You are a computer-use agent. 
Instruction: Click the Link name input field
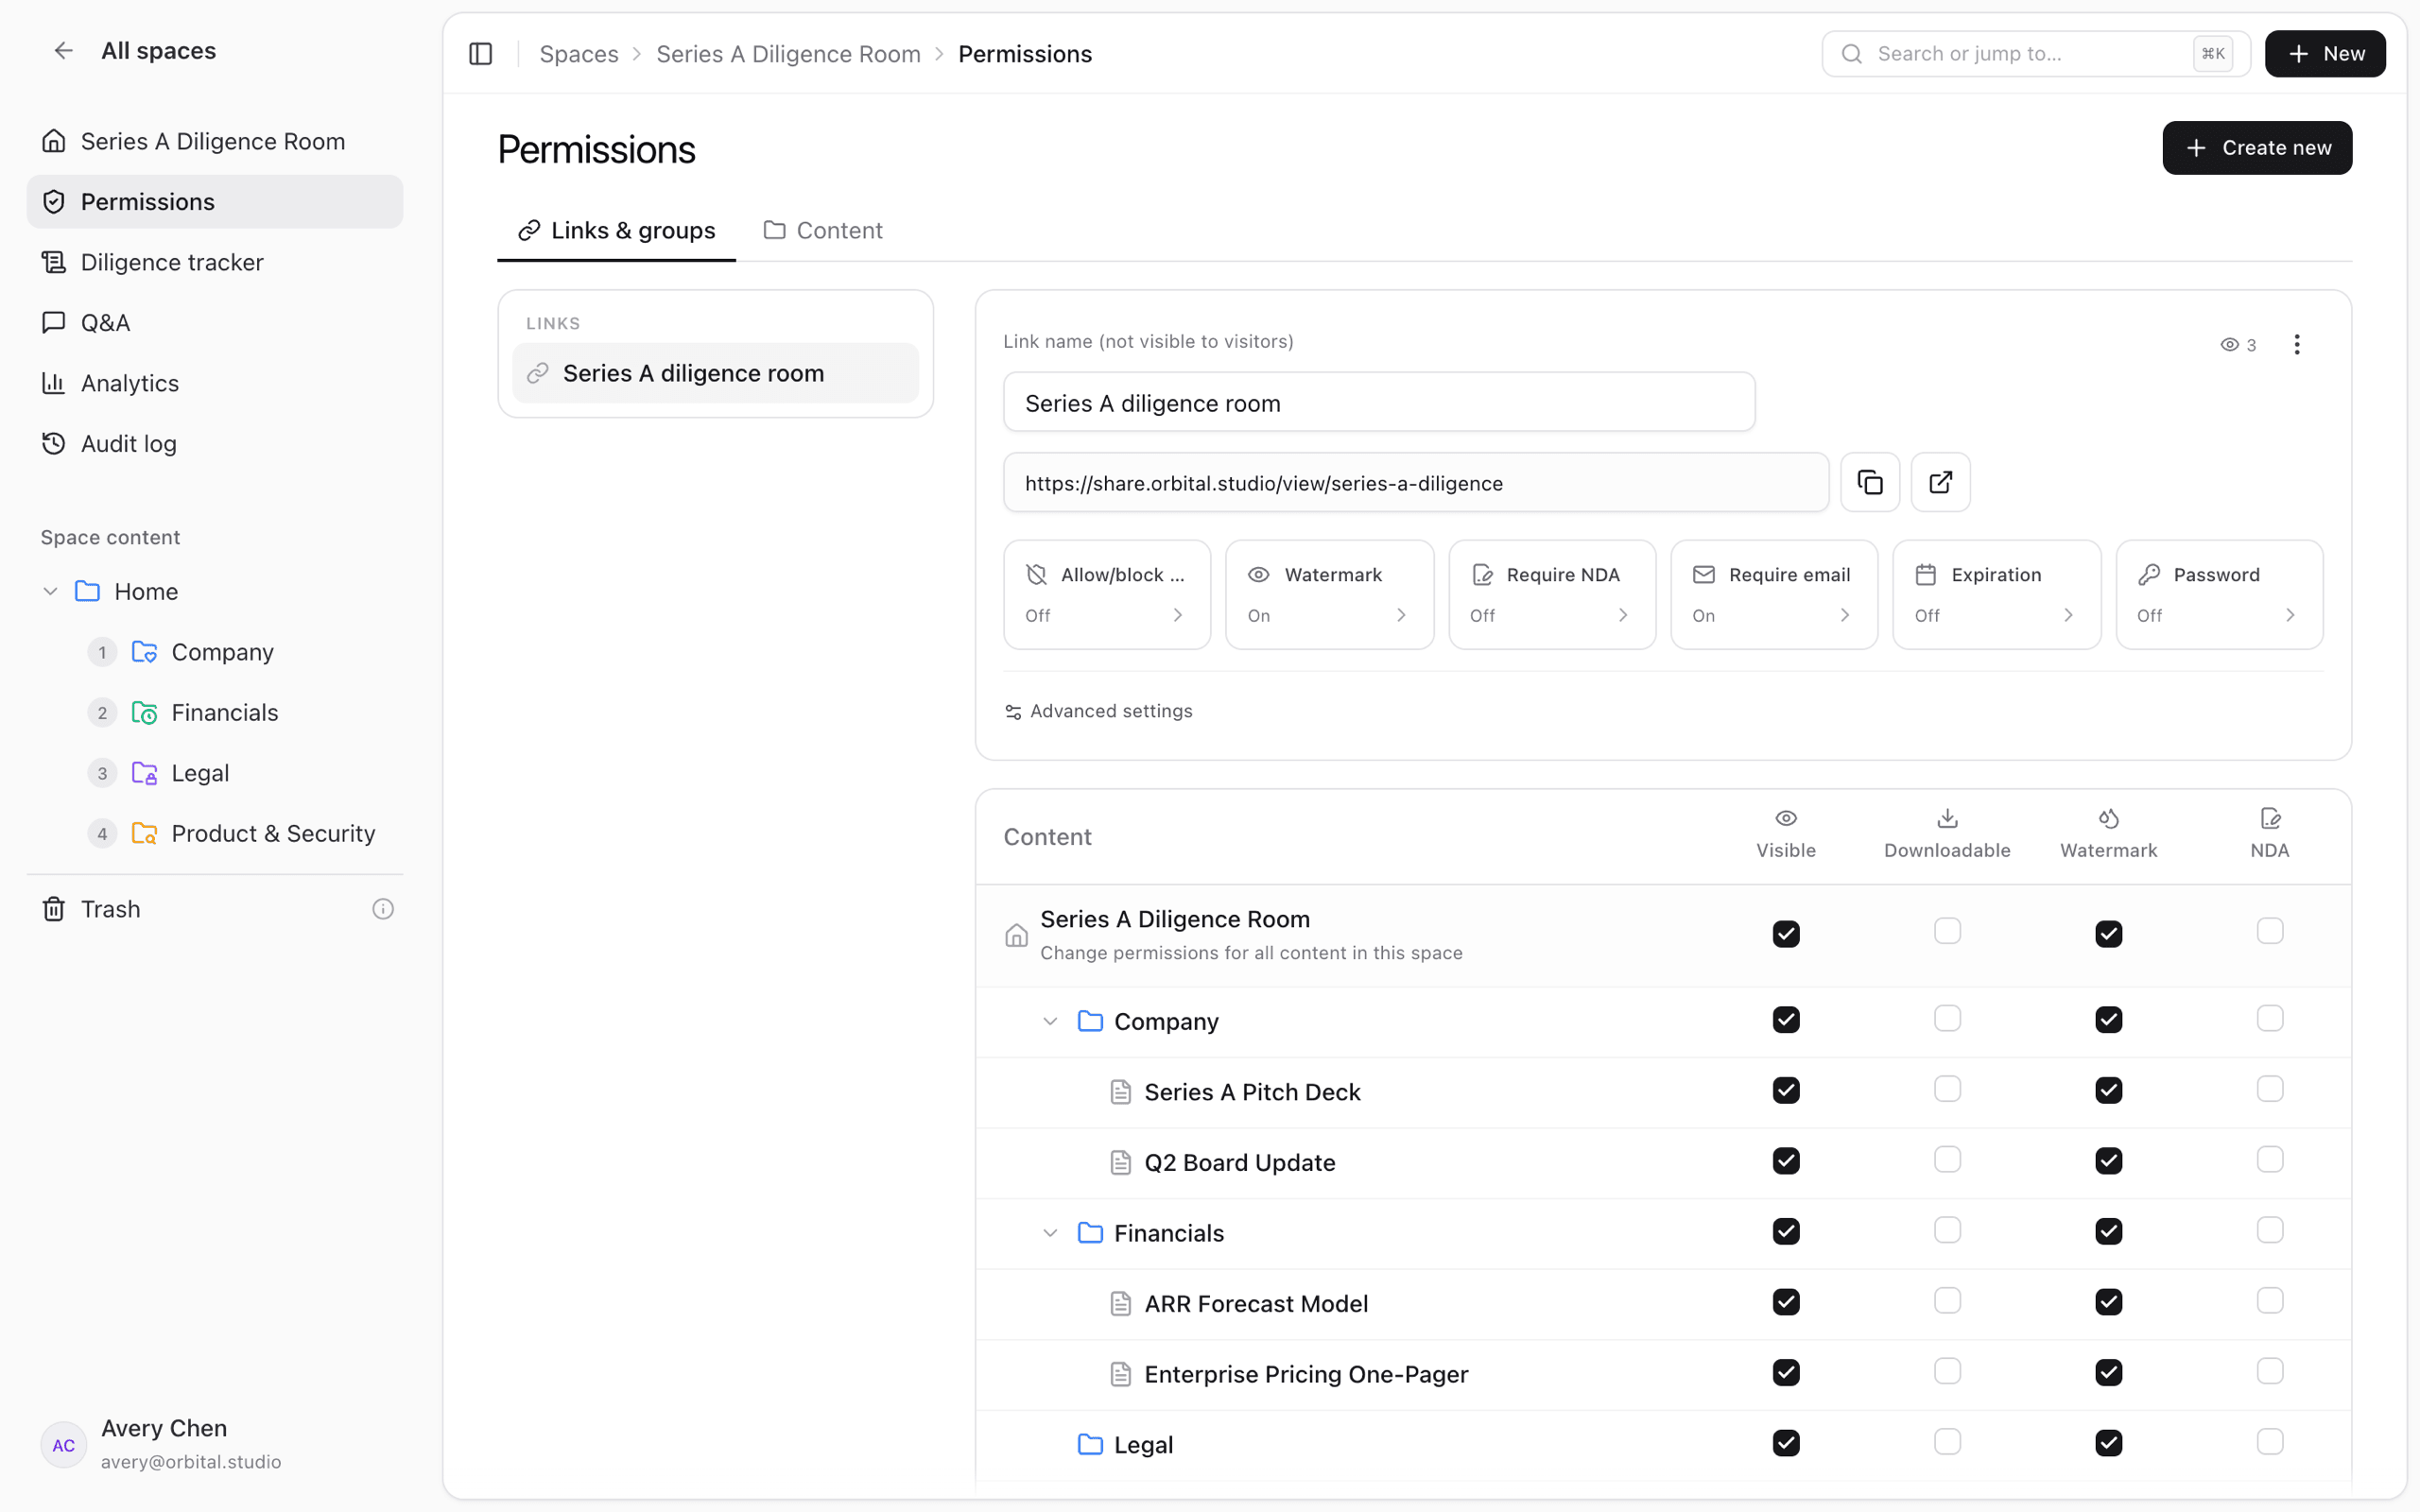coord(1379,403)
